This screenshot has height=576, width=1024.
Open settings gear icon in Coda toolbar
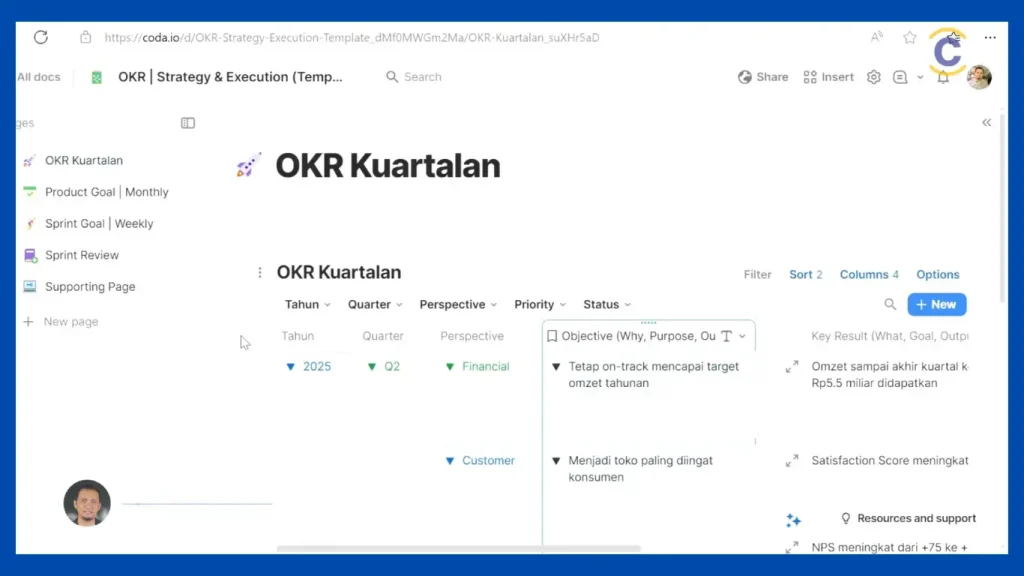[x=873, y=77]
